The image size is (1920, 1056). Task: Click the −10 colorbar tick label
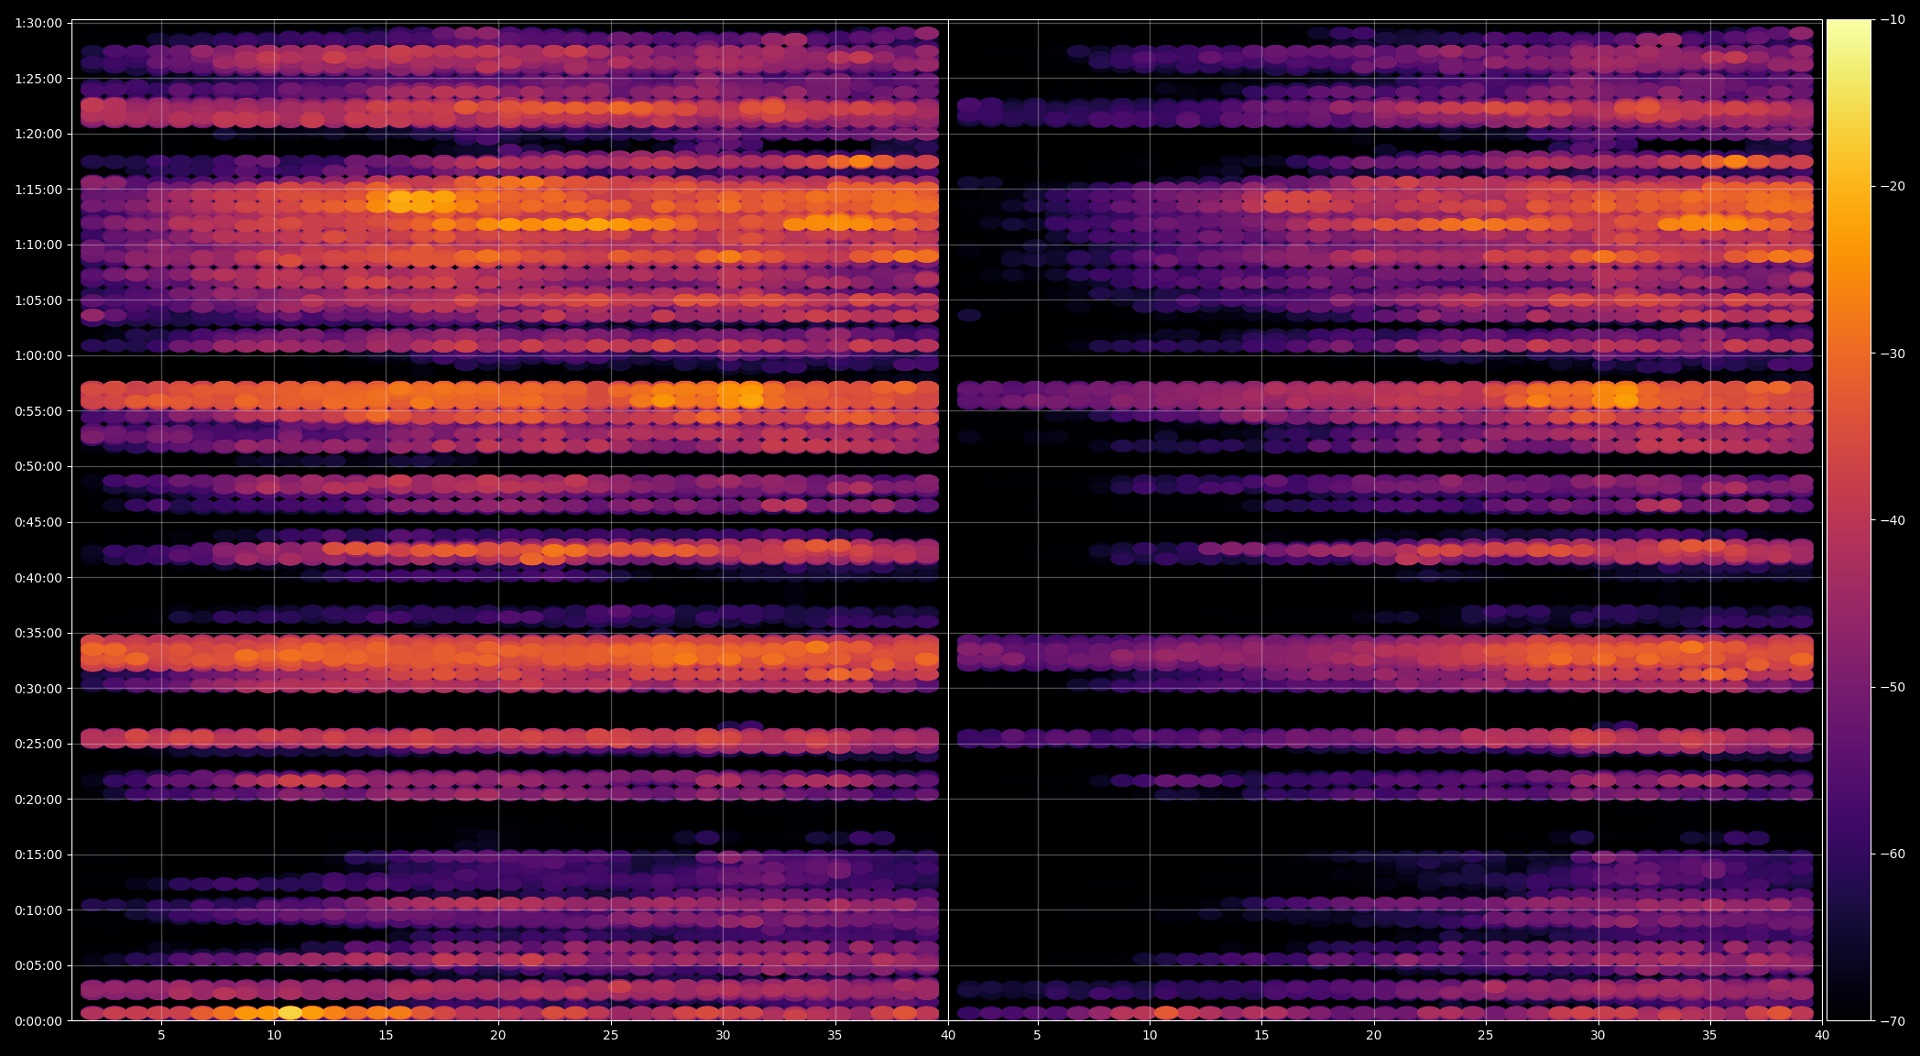click(1892, 20)
